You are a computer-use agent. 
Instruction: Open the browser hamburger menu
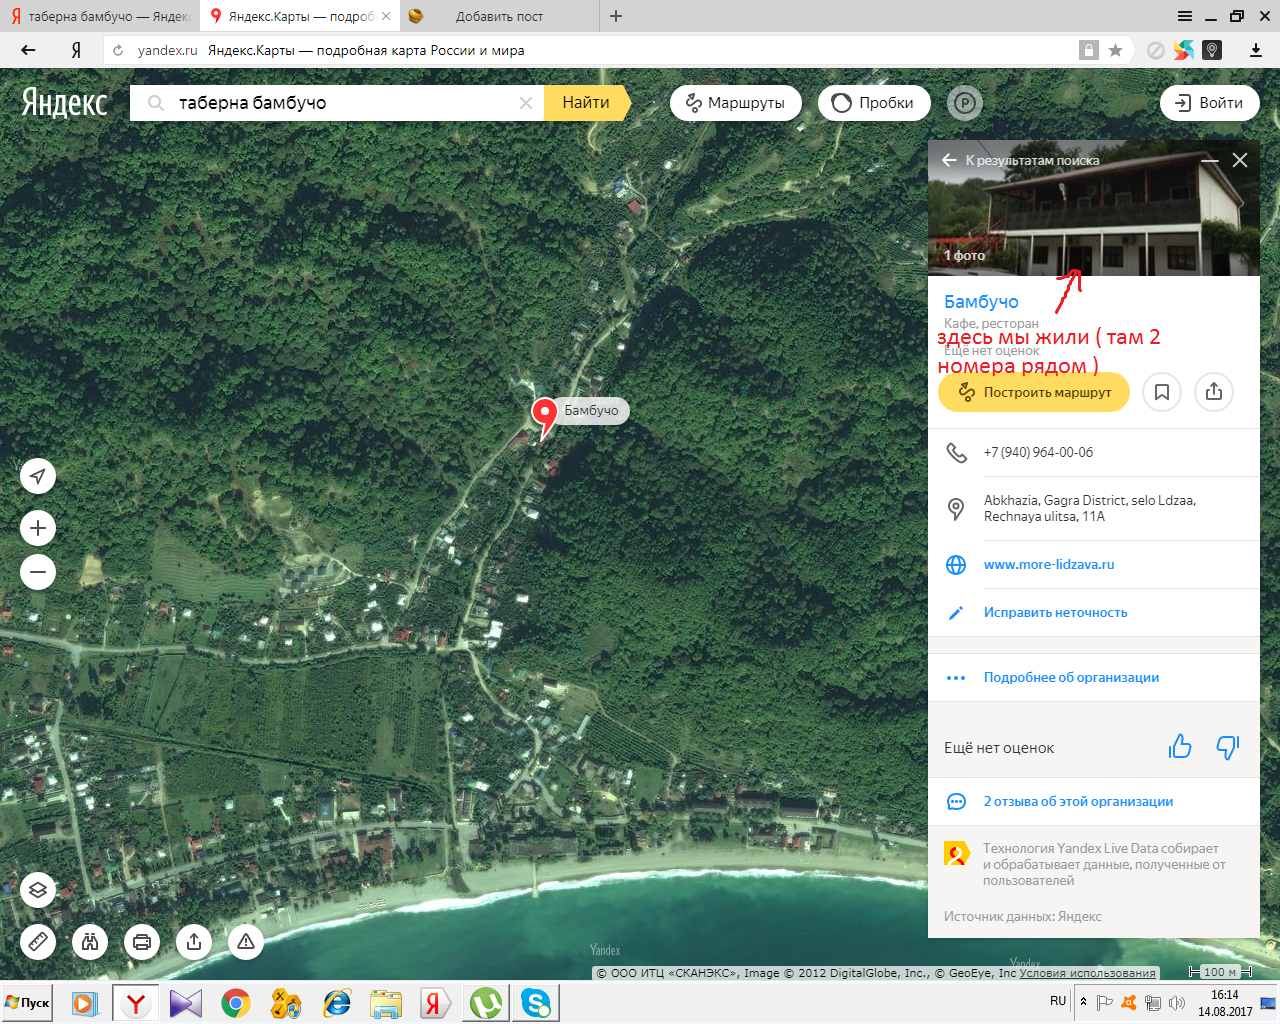[x=1185, y=16]
